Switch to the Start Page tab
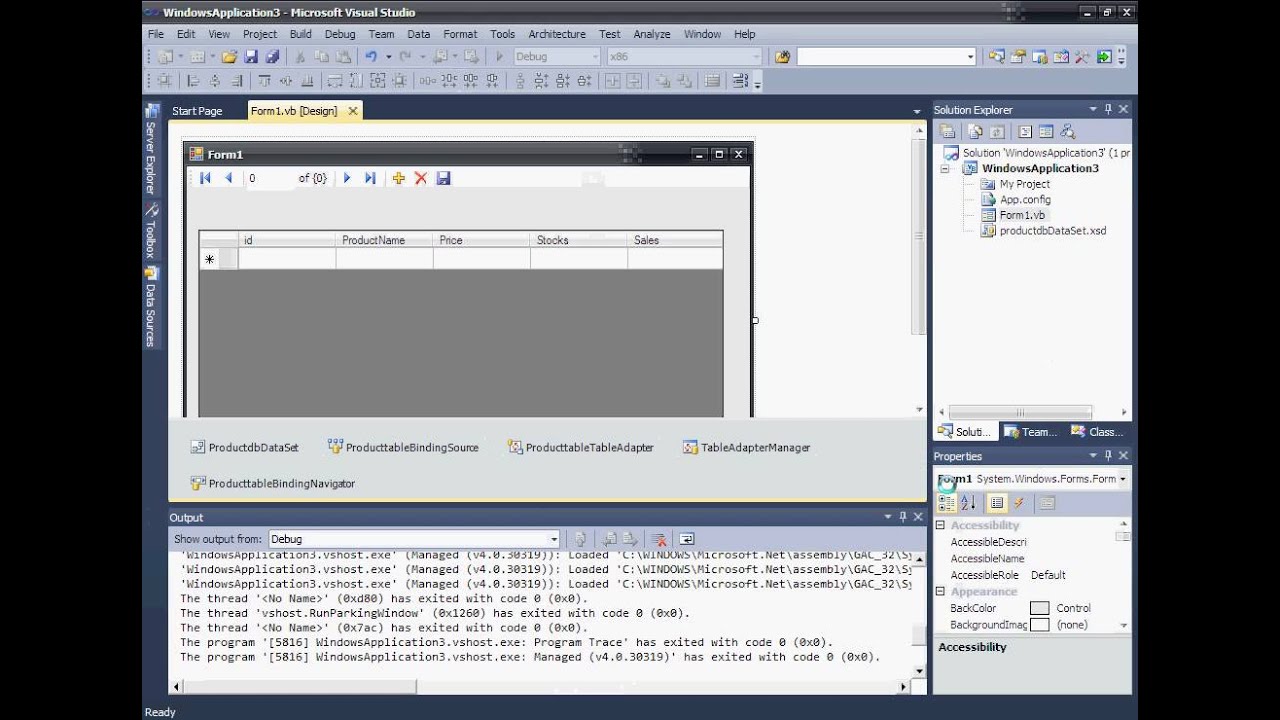1280x720 pixels. (197, 111)
